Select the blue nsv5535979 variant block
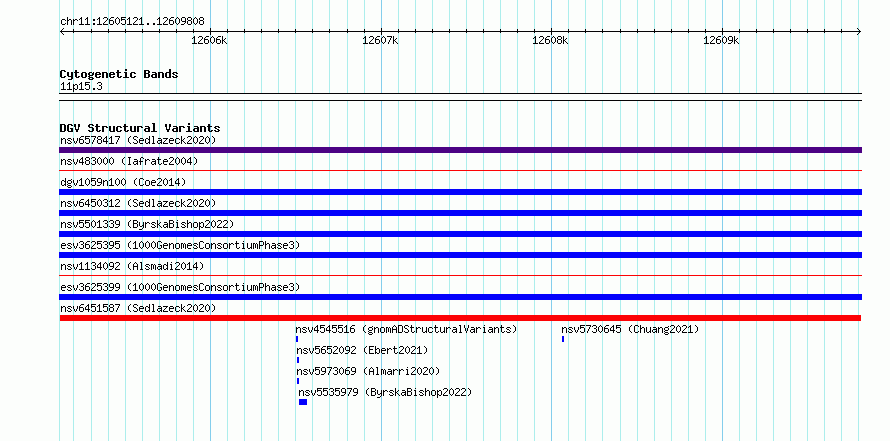The image size is (890, 441). pos(303,402)
